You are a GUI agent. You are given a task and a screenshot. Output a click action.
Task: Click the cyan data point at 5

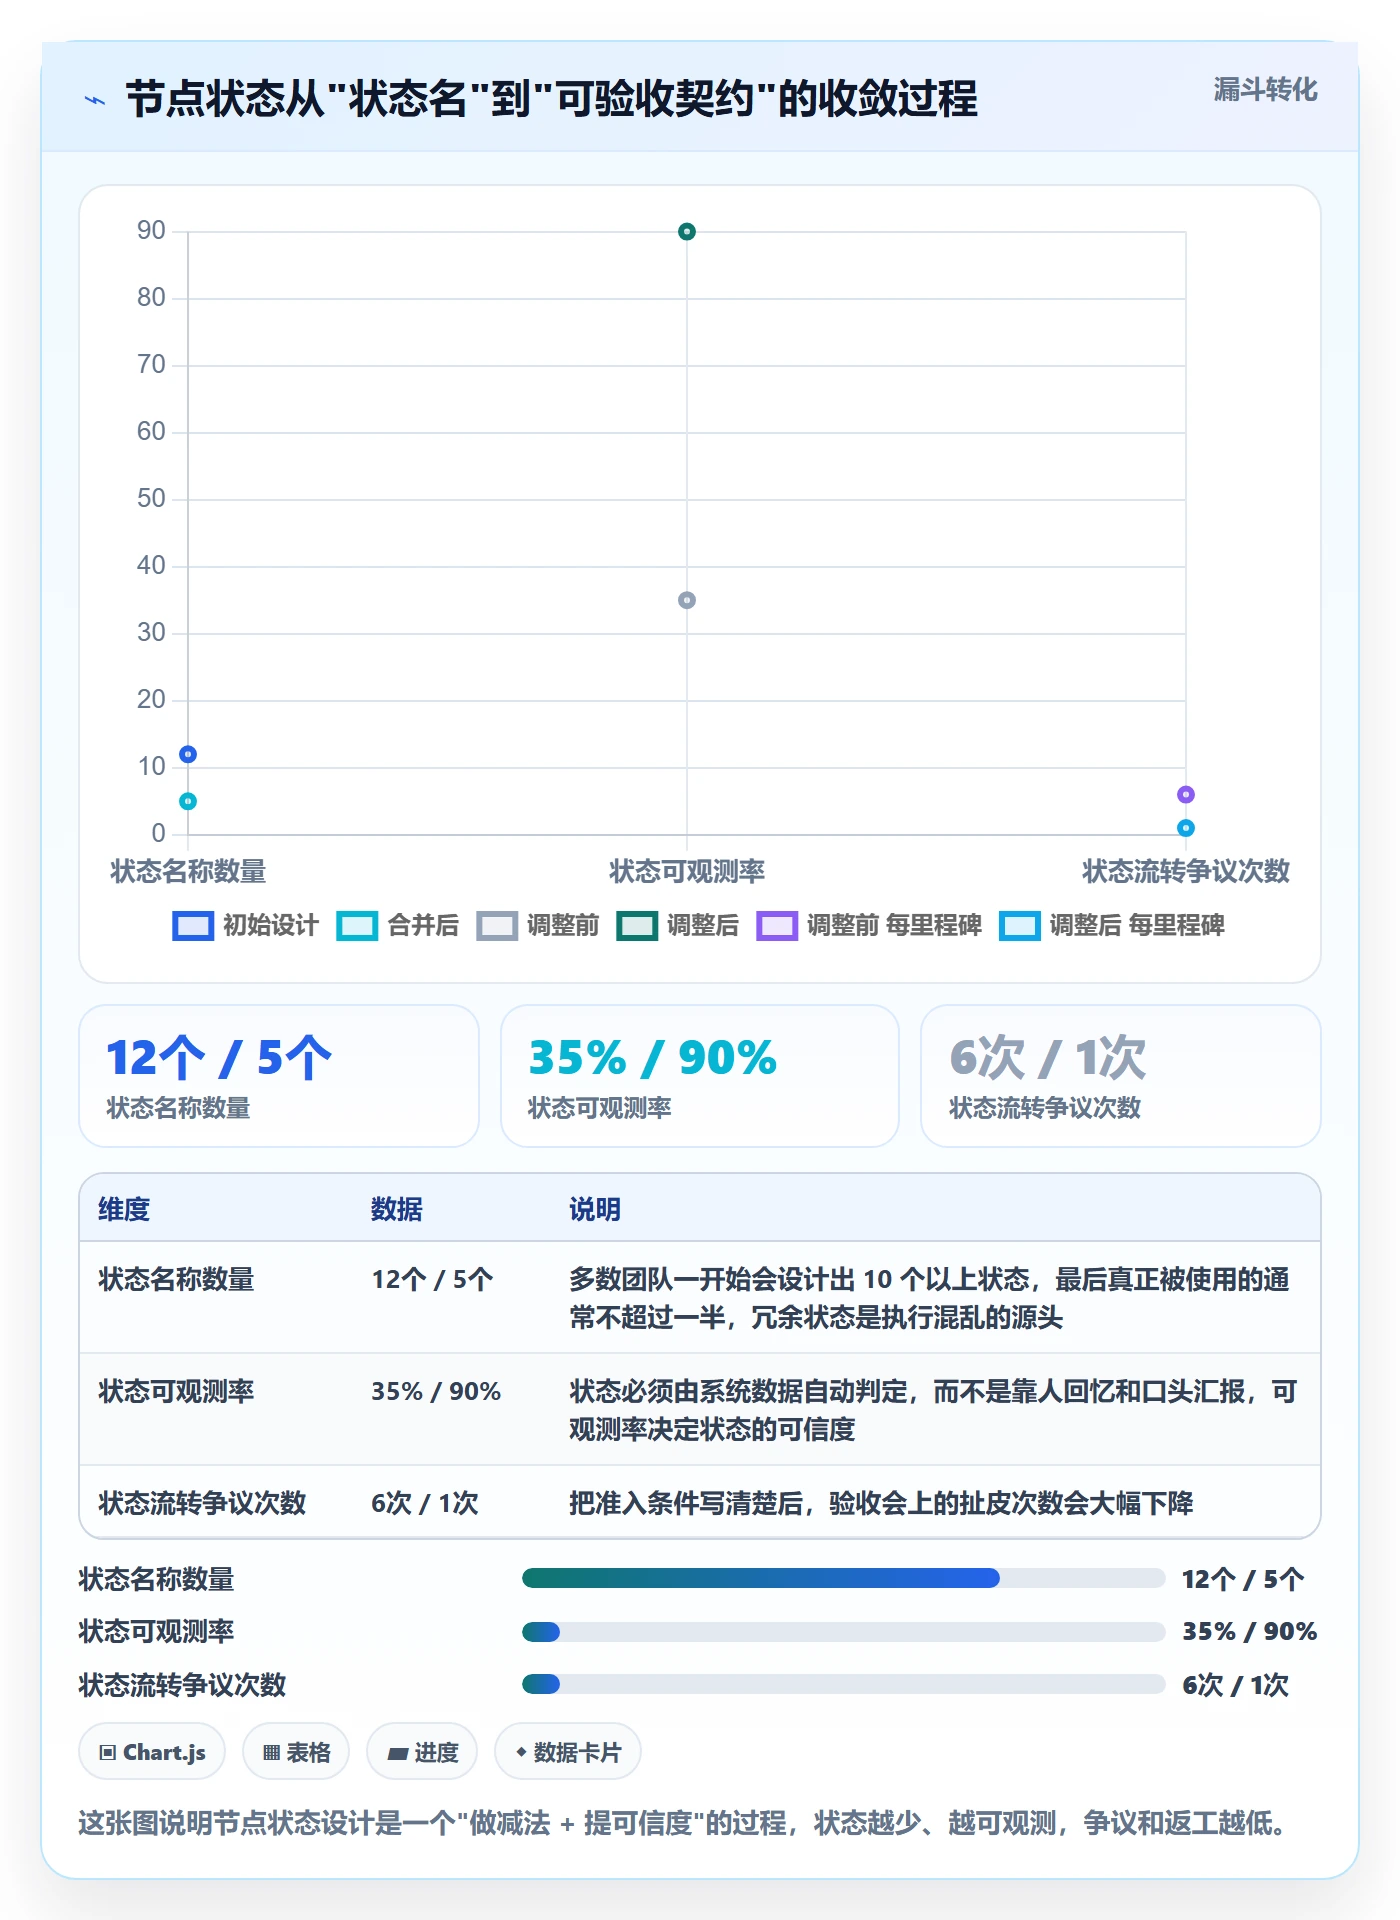tap(188, 801)
